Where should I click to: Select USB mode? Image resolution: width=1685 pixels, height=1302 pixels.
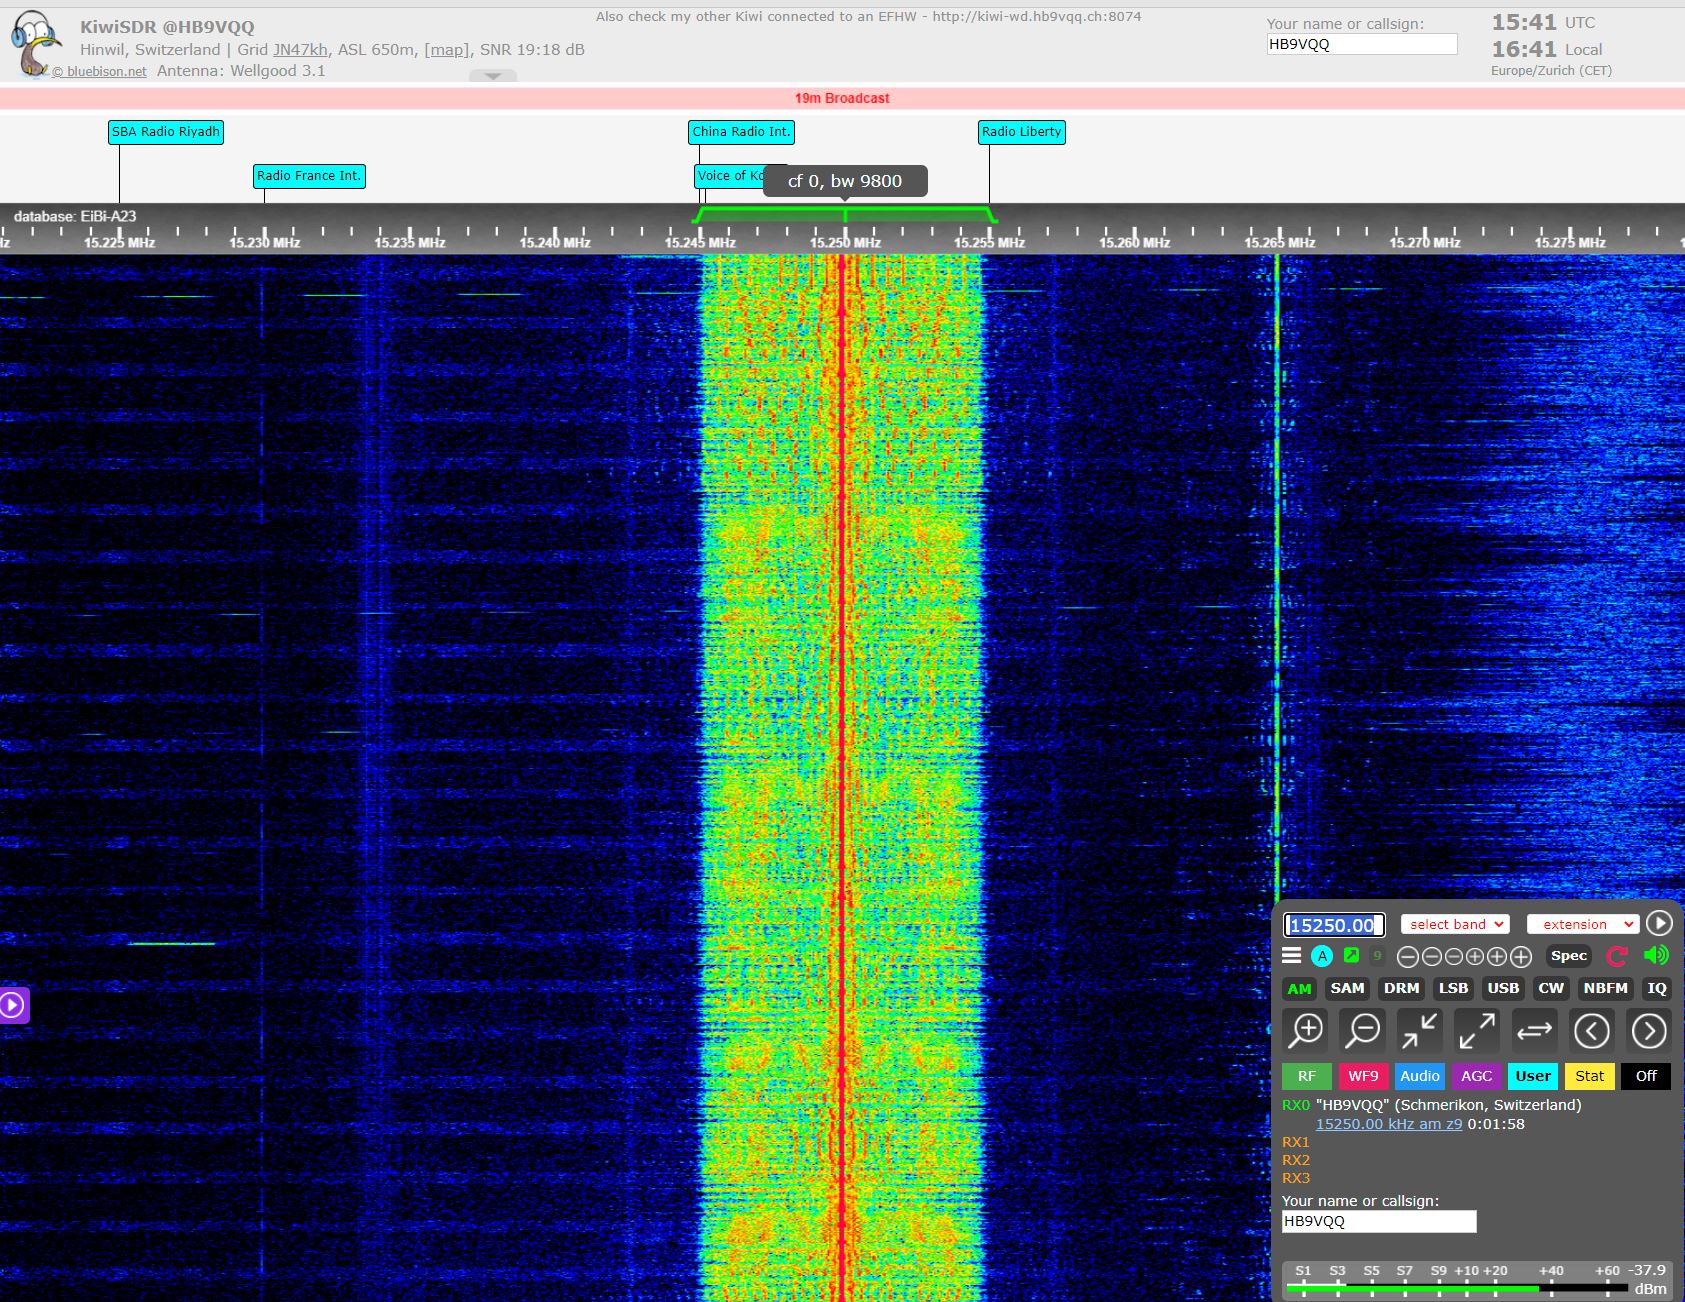coord(1503,988)
